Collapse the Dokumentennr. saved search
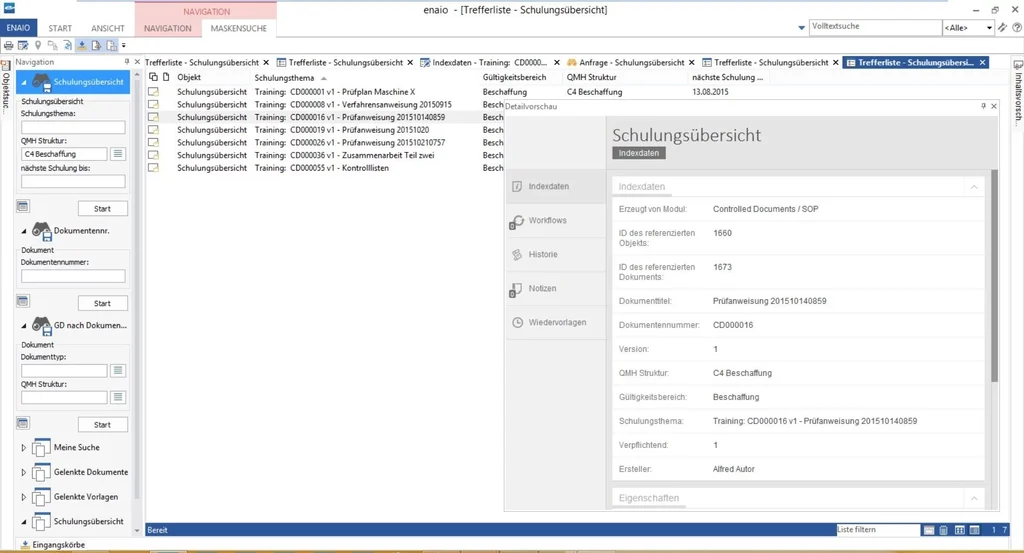This screenshot has height=553, width=1024. 24,231
